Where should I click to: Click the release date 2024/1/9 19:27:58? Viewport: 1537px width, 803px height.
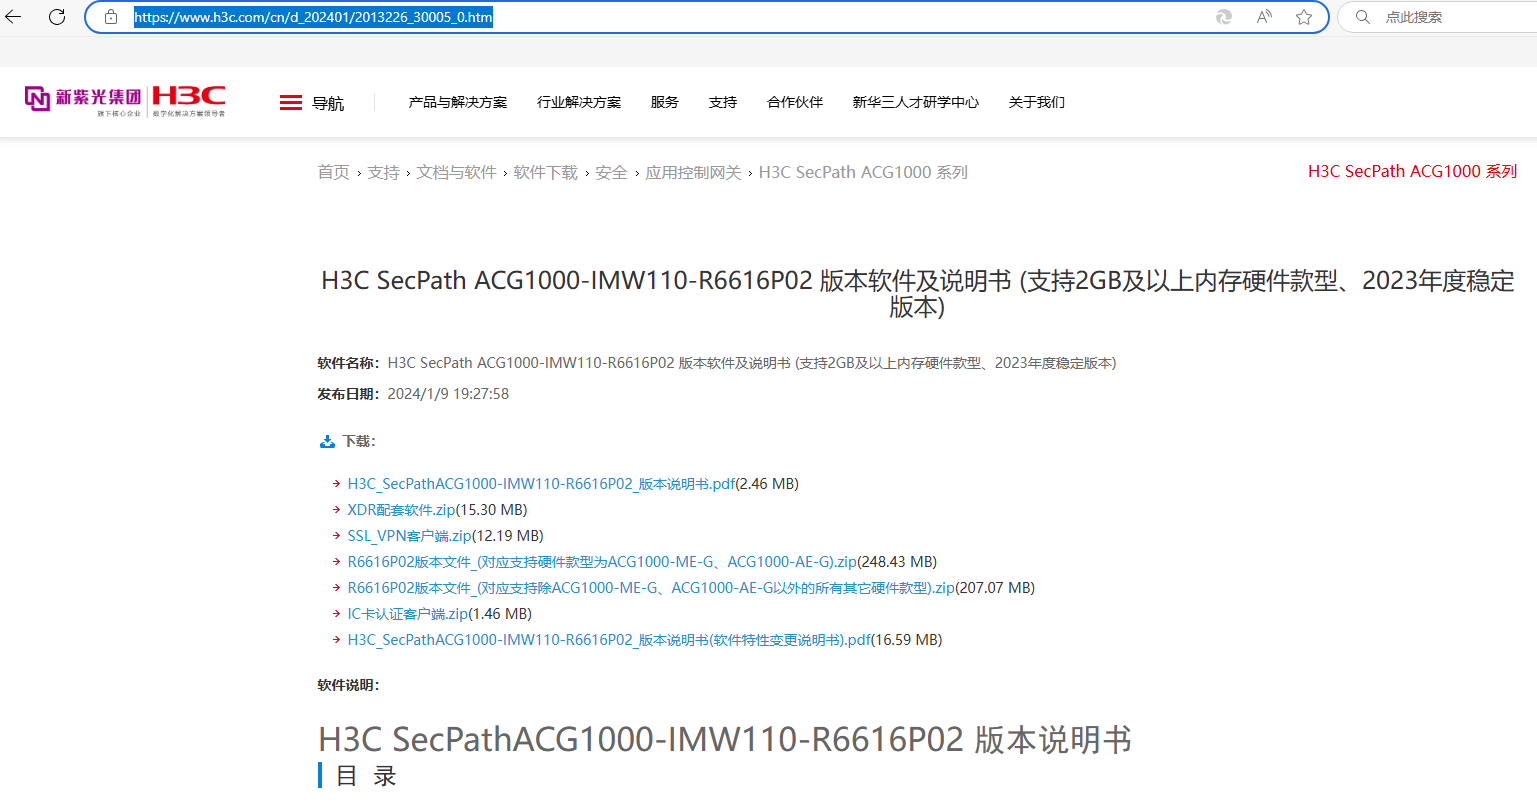448,394
